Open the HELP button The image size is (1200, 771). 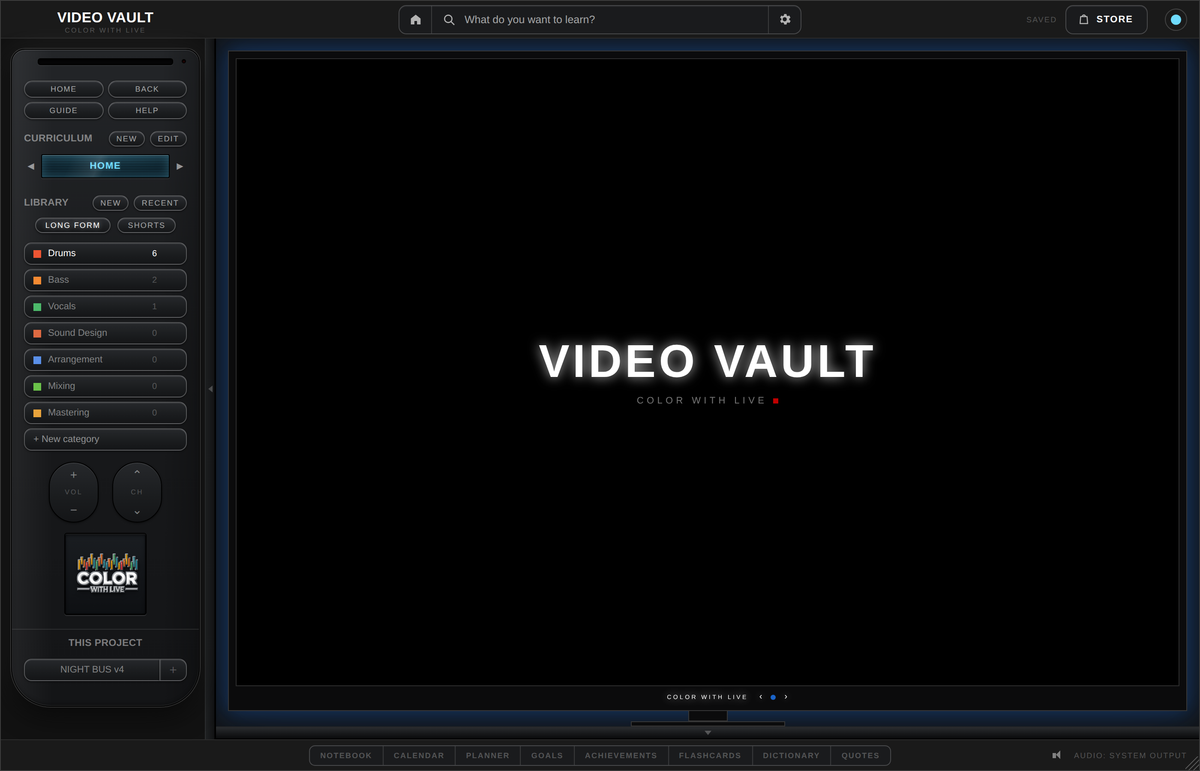coord(147,110)
